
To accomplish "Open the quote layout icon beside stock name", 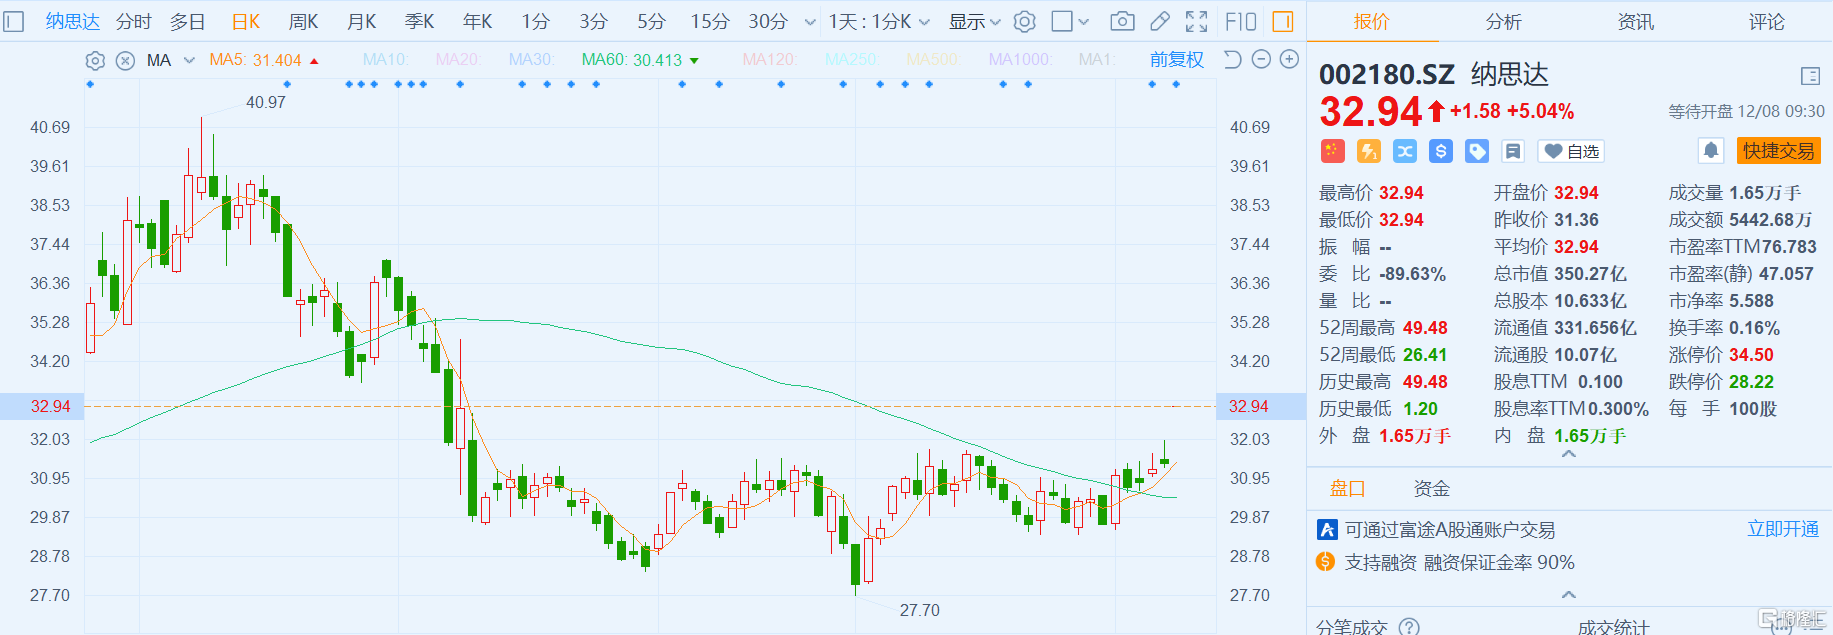I will [1810, 76].
